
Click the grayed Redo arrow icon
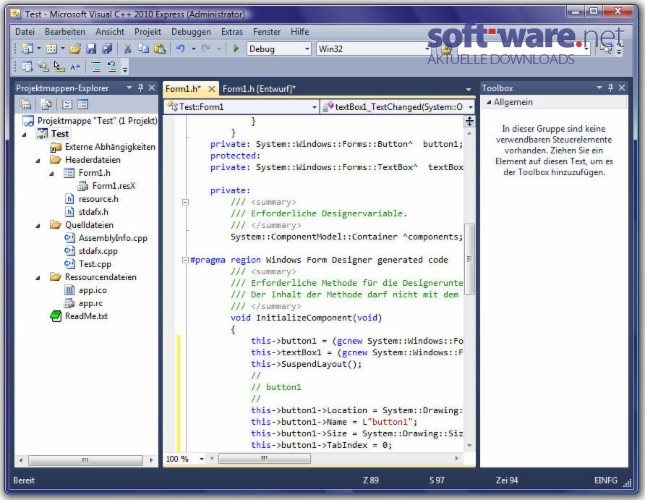[206, 49]
